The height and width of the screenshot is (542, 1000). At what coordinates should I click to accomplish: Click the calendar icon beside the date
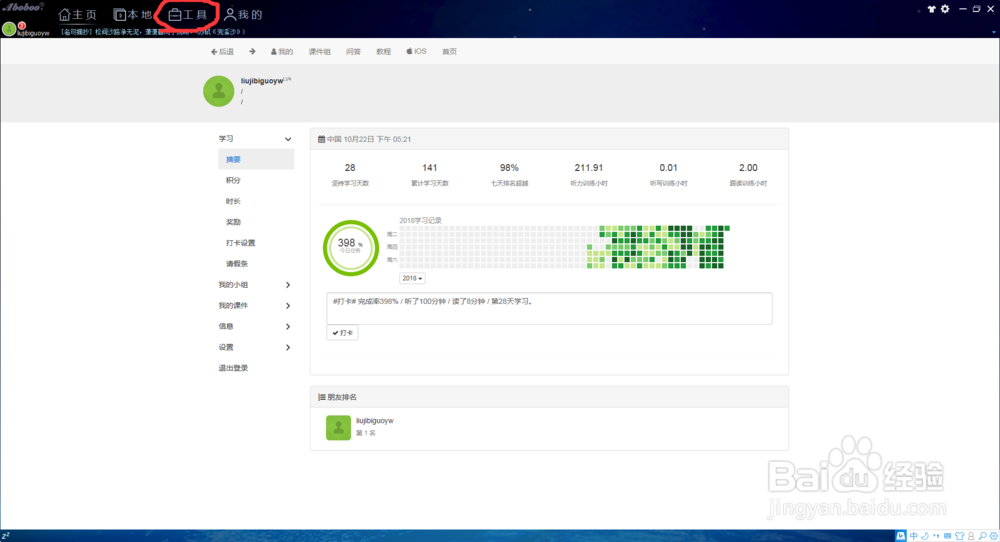(321, 139)
